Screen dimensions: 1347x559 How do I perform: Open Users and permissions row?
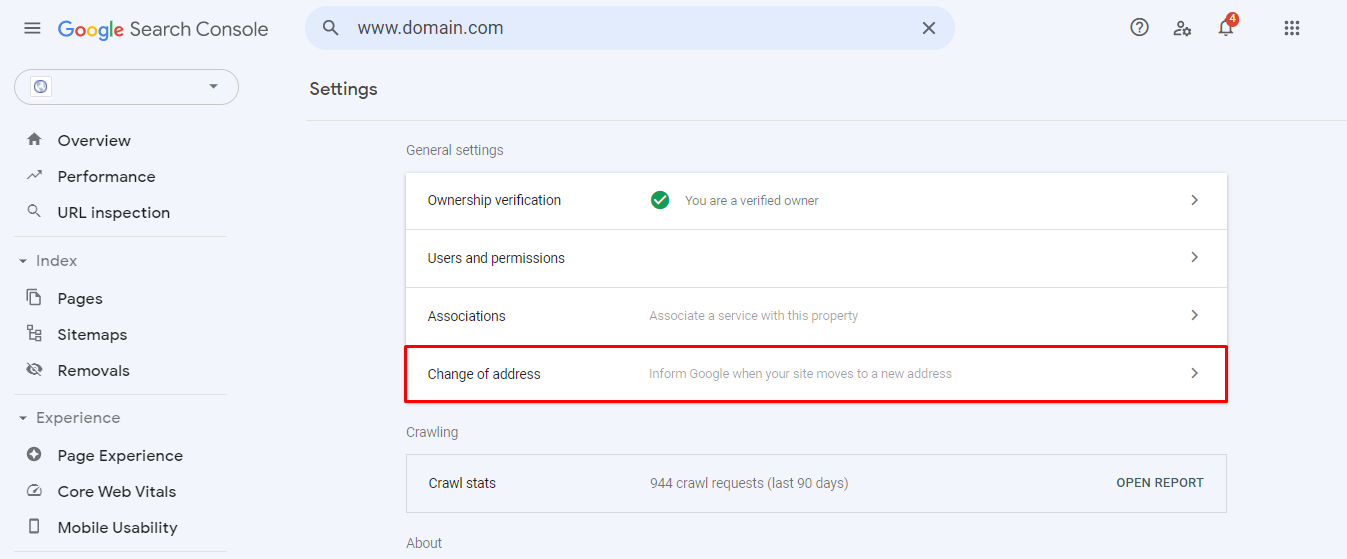(815, 258)
